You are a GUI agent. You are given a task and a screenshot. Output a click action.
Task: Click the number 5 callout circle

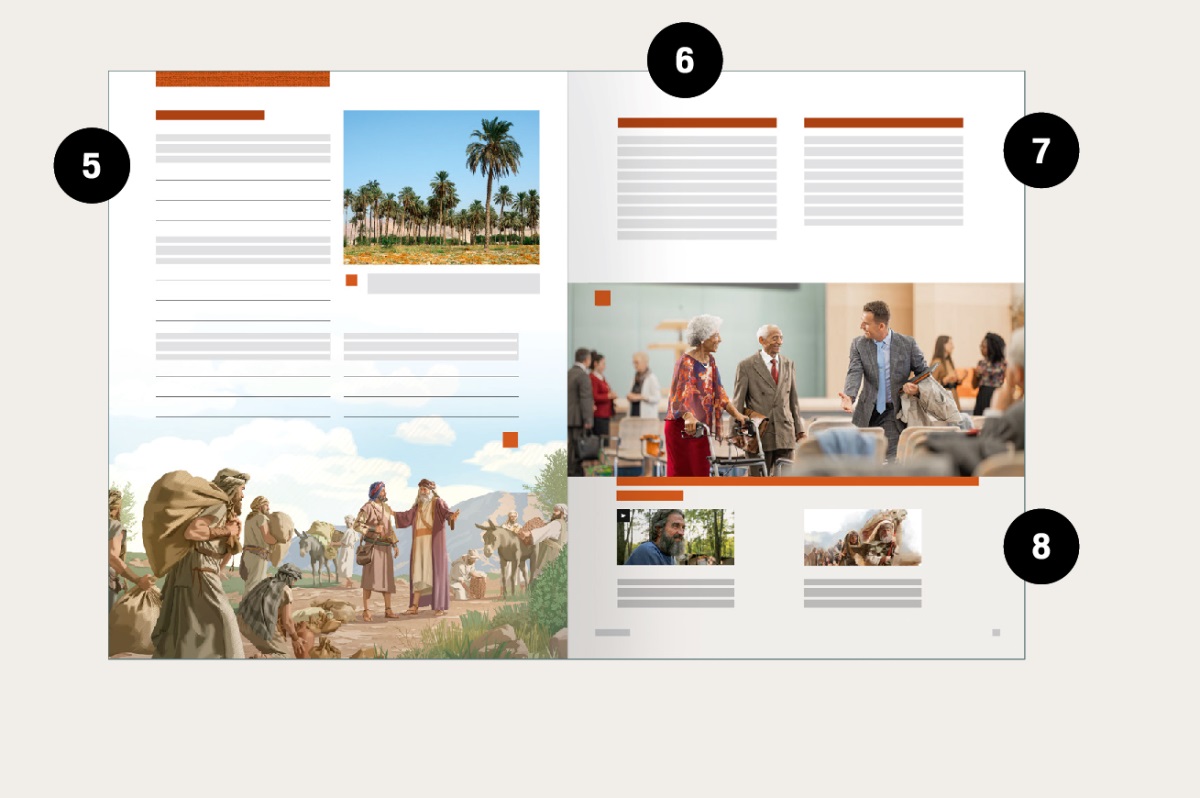pos(92,165)
